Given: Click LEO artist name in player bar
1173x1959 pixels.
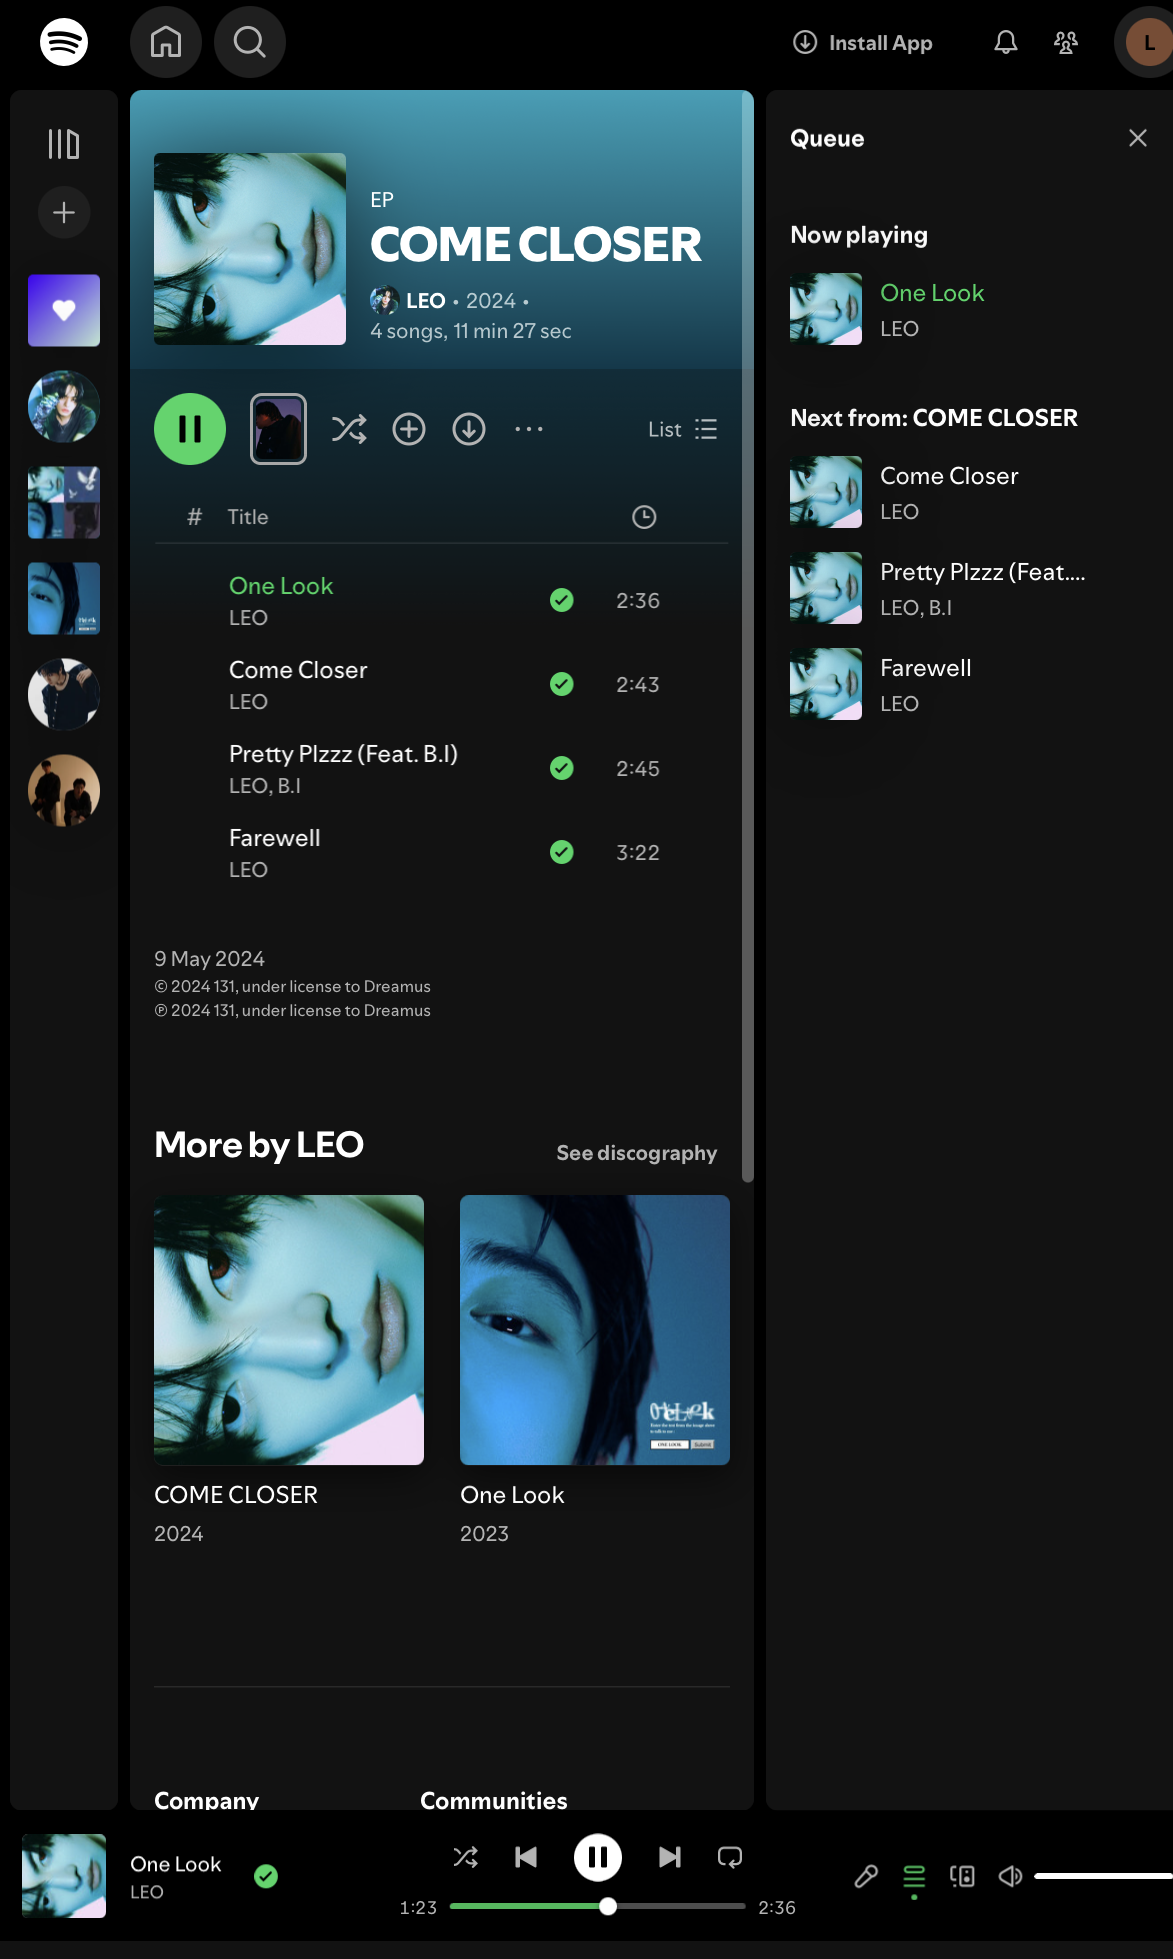Looking at the screenshot, I should pyautogui.click(x=147, y=1892).
